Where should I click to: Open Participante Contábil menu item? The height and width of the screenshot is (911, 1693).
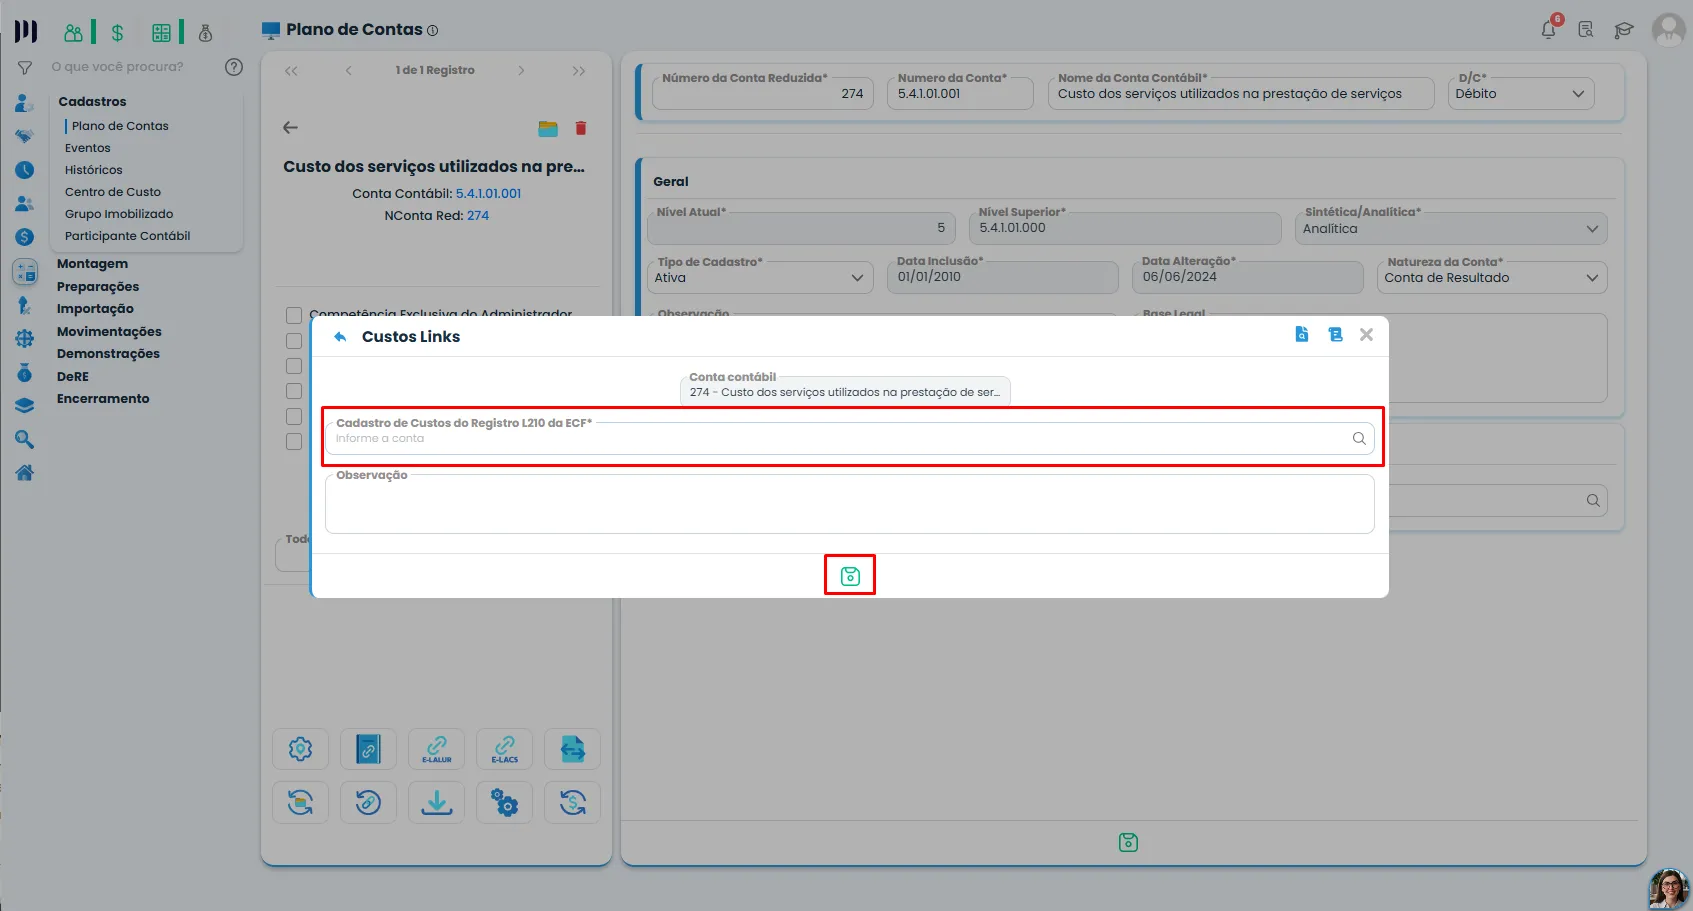(127, 236)
